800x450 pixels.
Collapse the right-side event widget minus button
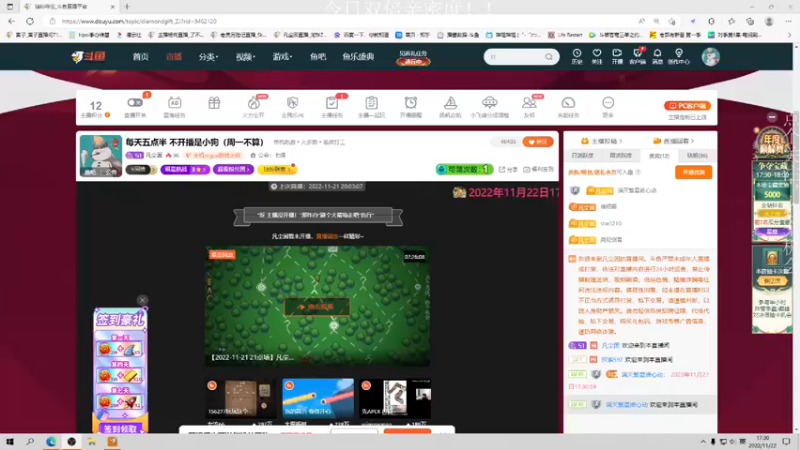(772, 117)
